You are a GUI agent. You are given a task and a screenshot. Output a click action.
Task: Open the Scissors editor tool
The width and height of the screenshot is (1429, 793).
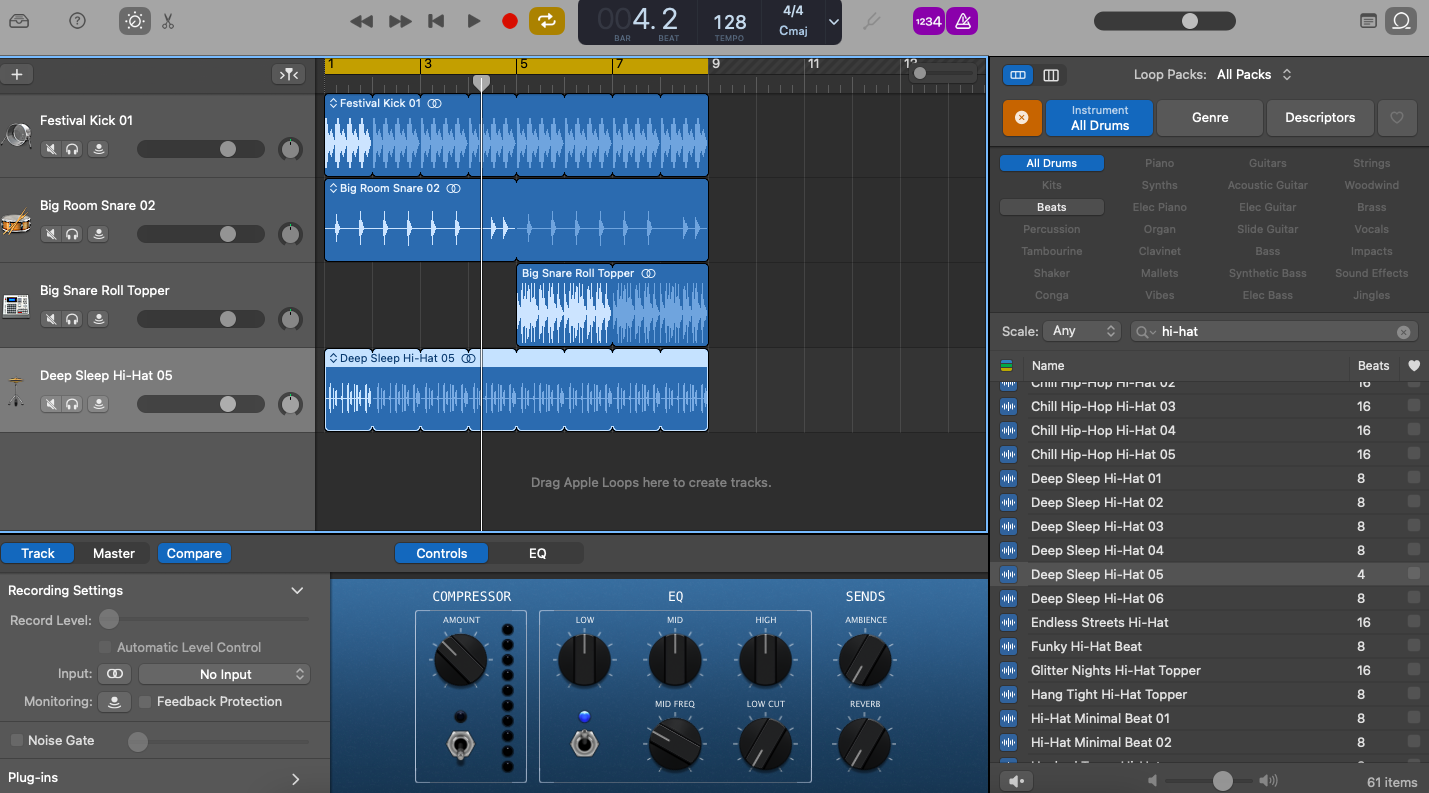(168, 21)
